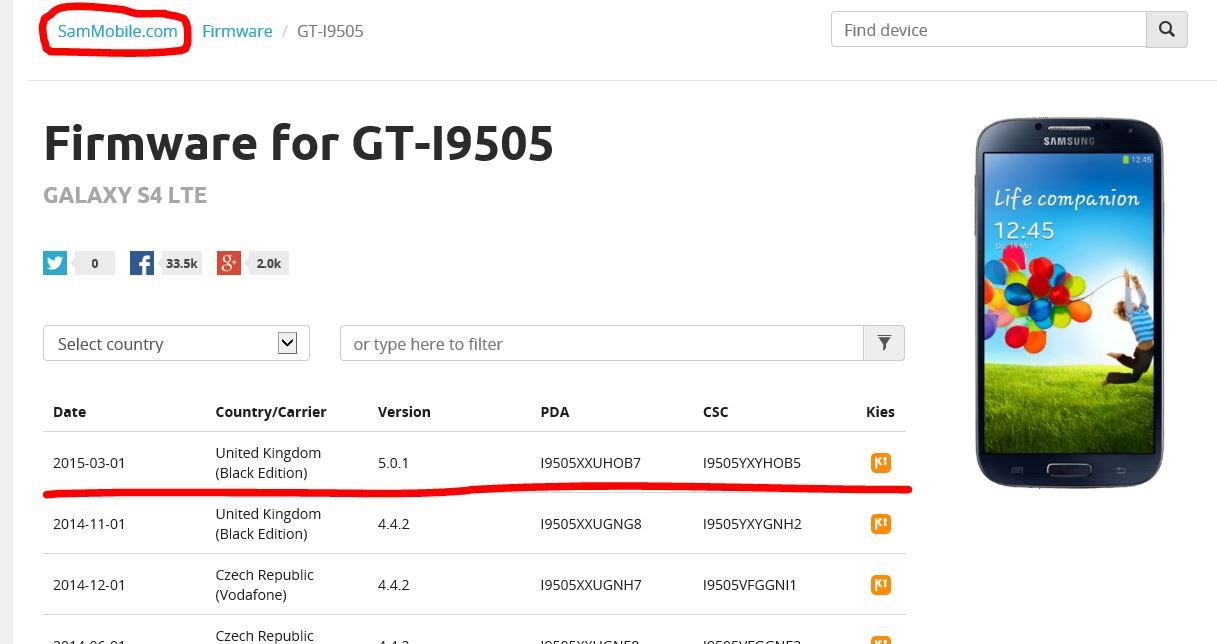Viewport: 1217px width, 644px height.
Task: Click the Galaxy S4 phone image
Action: [x=1069, y=302]
